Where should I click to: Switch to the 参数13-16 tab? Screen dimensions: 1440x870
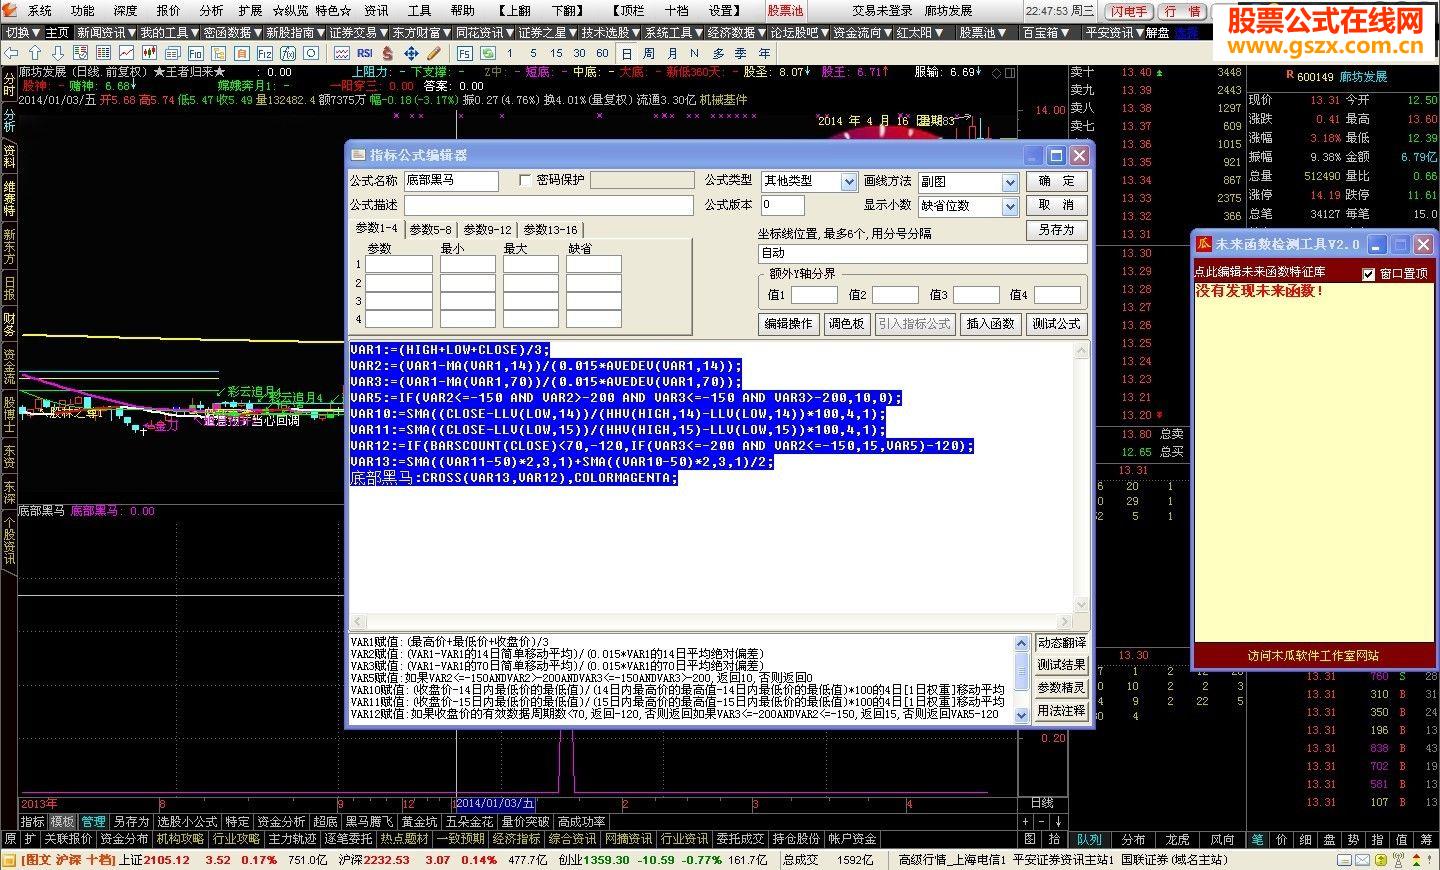pos(550,230)
